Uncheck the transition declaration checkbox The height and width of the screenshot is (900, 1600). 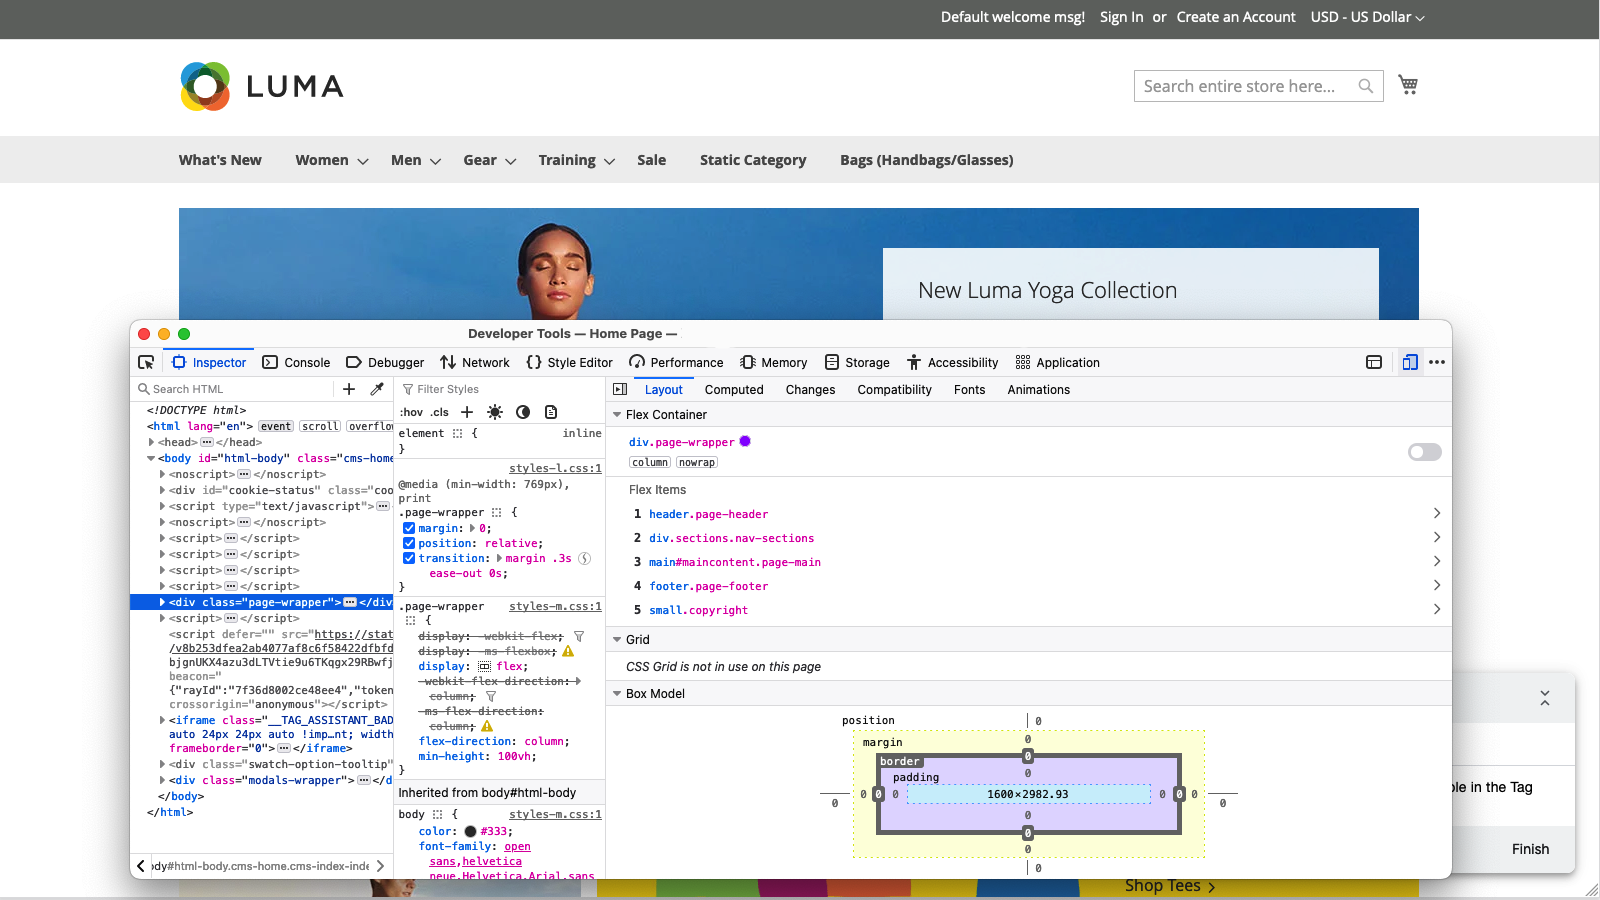pyautogui.click(x=409, y=558)
